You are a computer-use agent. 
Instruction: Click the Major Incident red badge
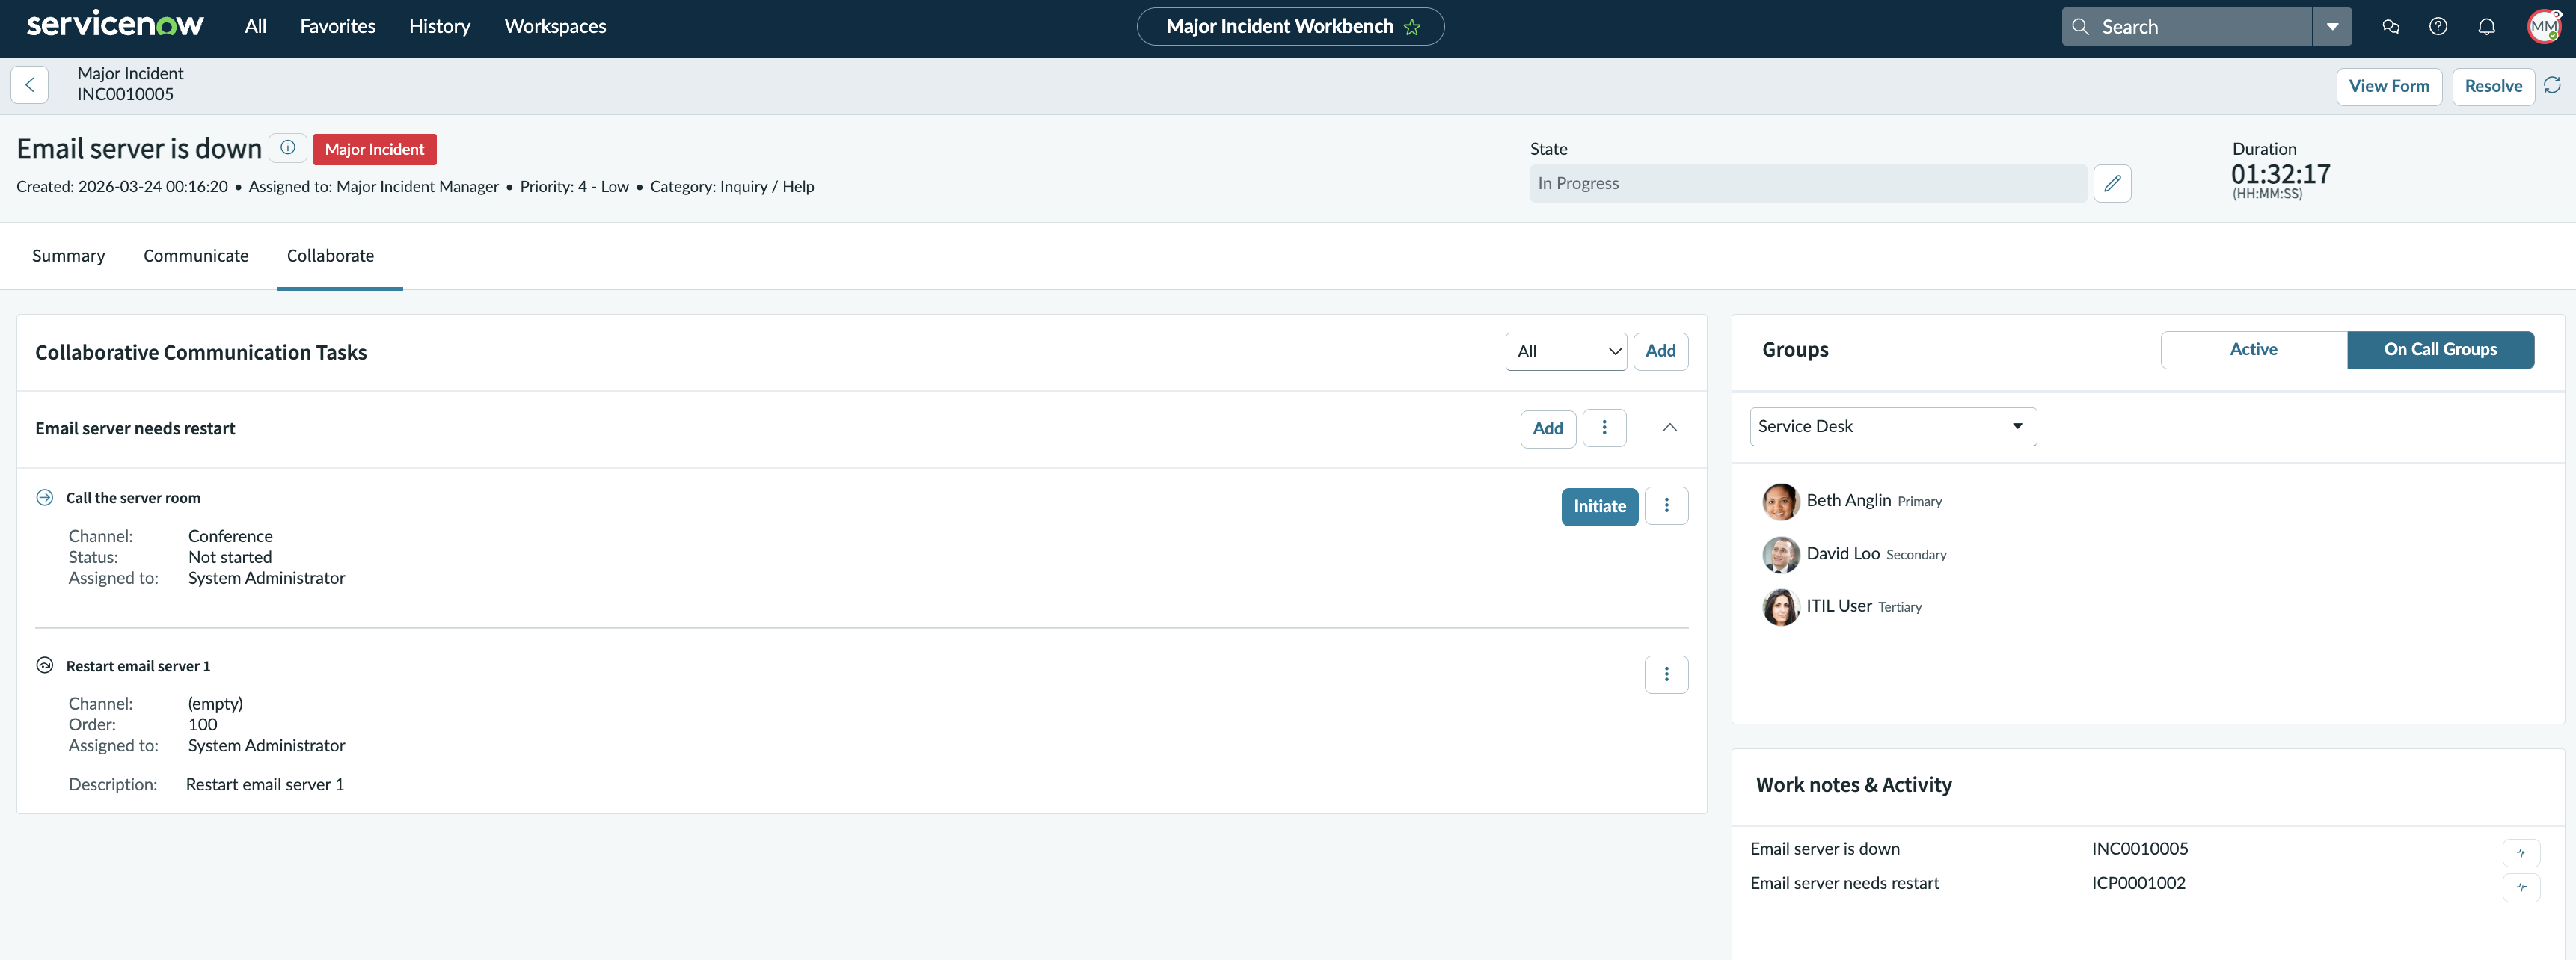click(x=375, y=150)
